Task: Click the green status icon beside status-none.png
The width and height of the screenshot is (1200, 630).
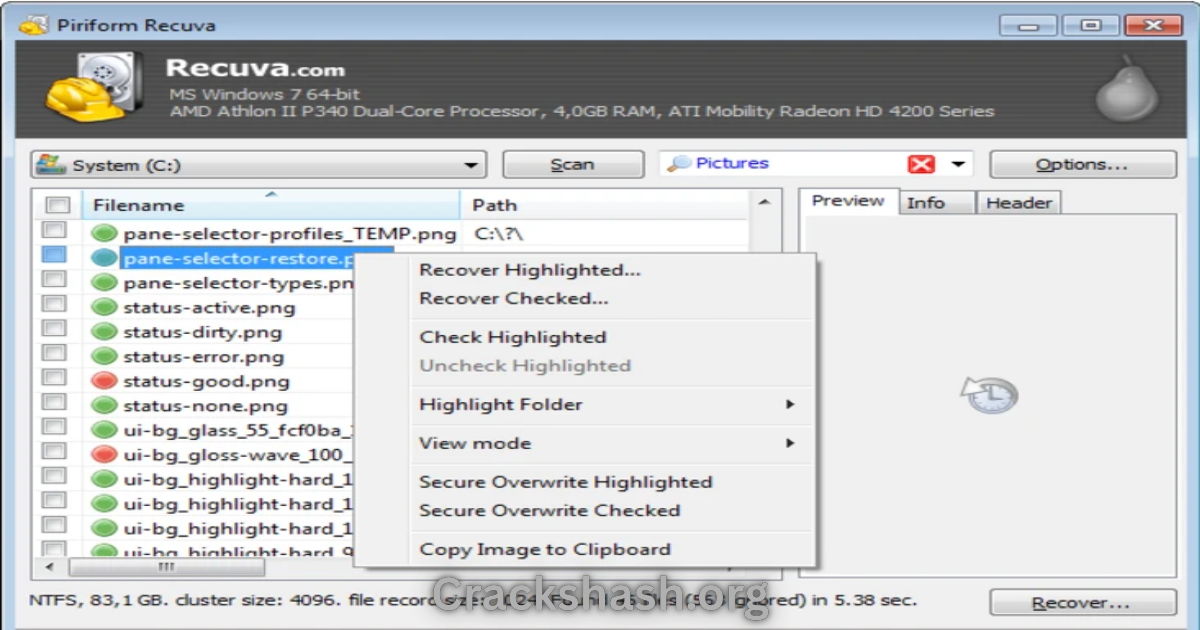Action: [x=104, y=405]
